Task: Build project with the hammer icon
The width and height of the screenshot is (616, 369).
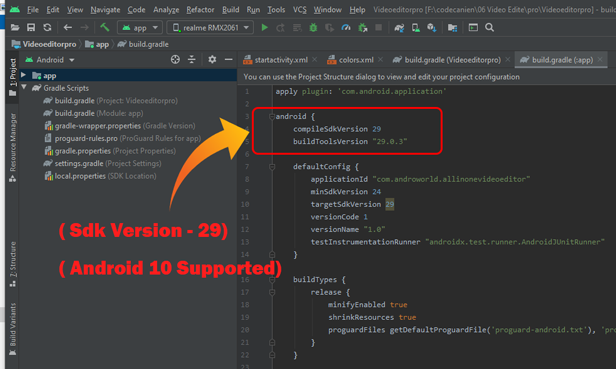Action: coord(104,27)
